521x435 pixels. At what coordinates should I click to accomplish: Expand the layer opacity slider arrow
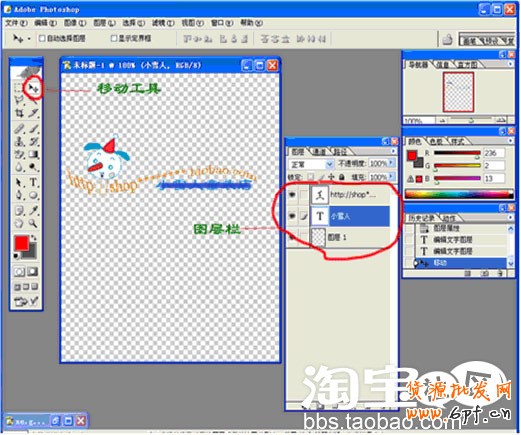[x=392, y=163]
